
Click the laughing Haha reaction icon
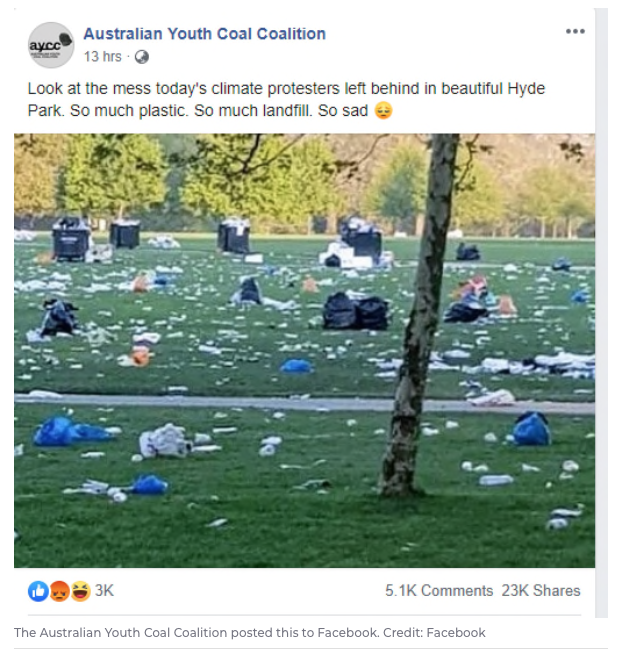point(81,590)
